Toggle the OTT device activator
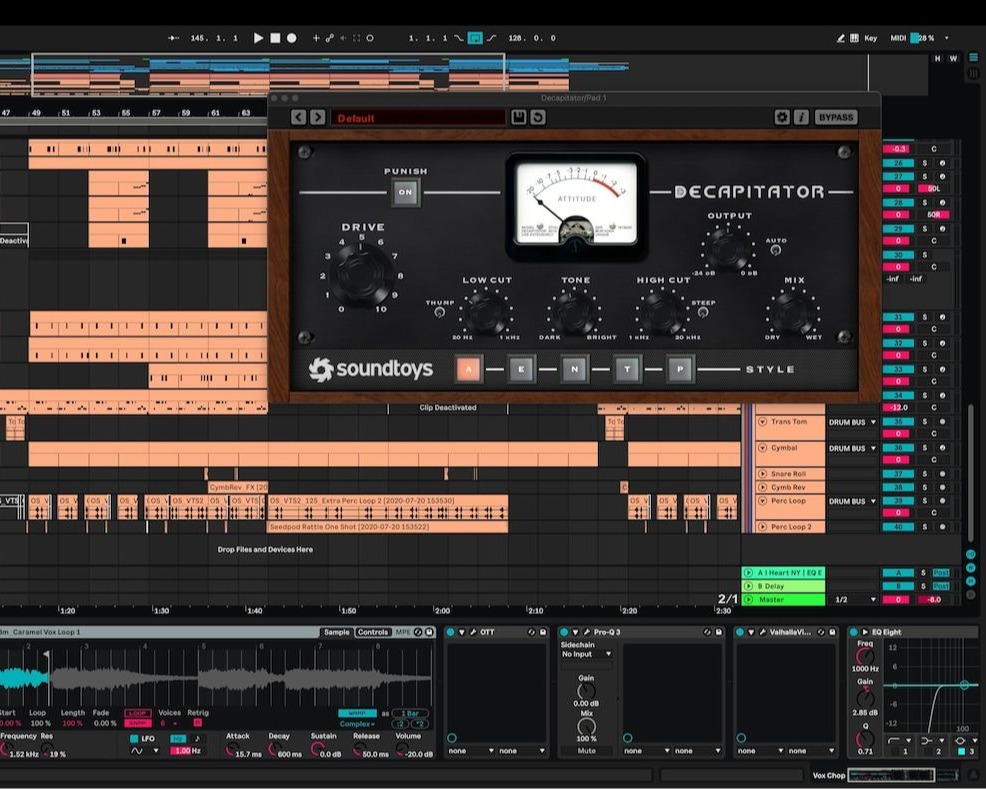The width and height of the screenshot is (986, 789). (450, 632)
